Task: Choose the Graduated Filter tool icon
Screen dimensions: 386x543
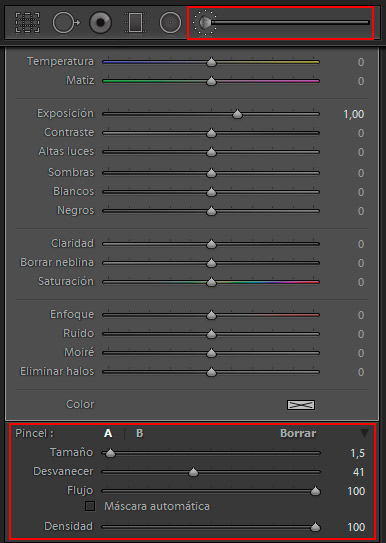Action: tap(135, 23)
